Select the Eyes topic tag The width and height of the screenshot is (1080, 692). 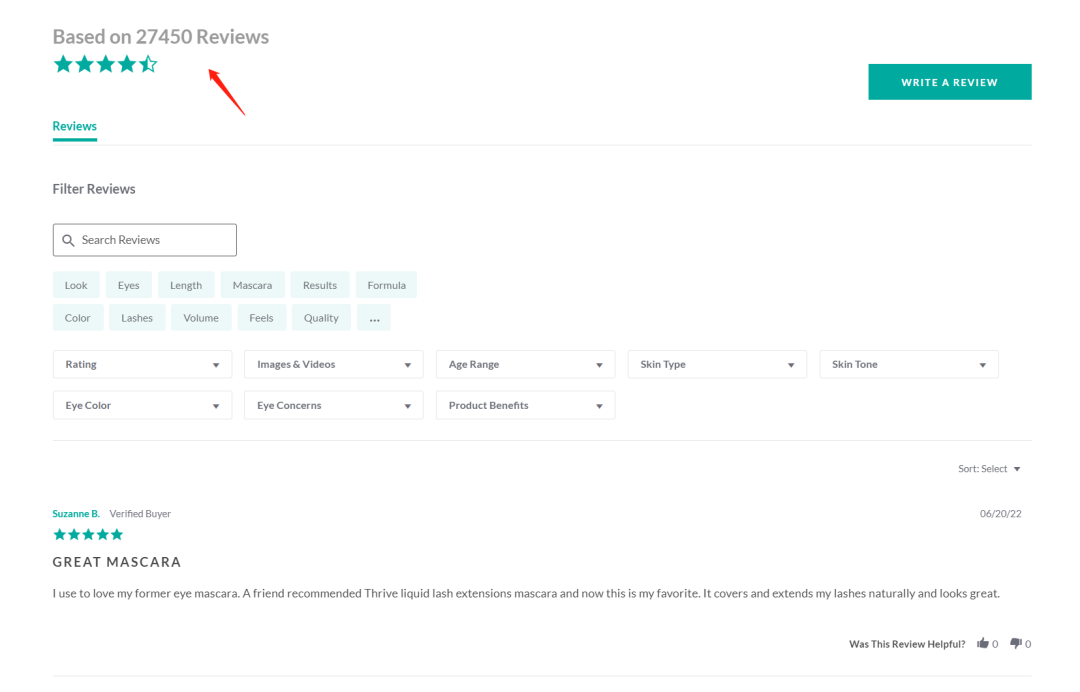[128, 285]
